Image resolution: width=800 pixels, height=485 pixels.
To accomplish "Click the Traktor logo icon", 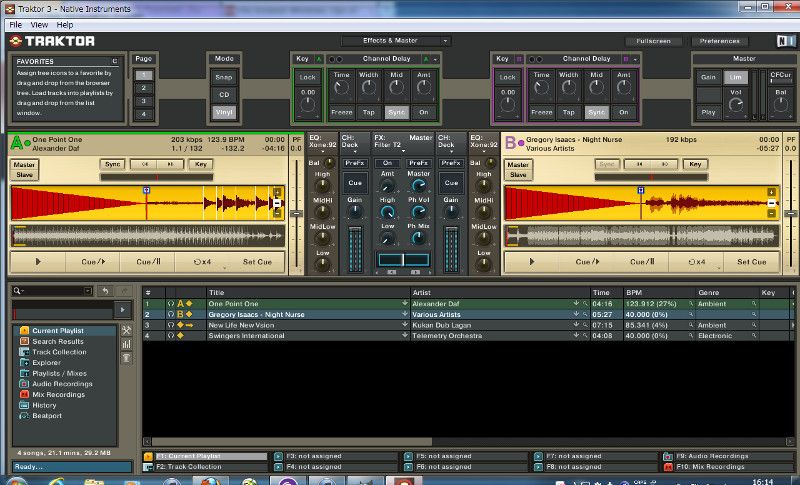I will (x=16, y=41).
